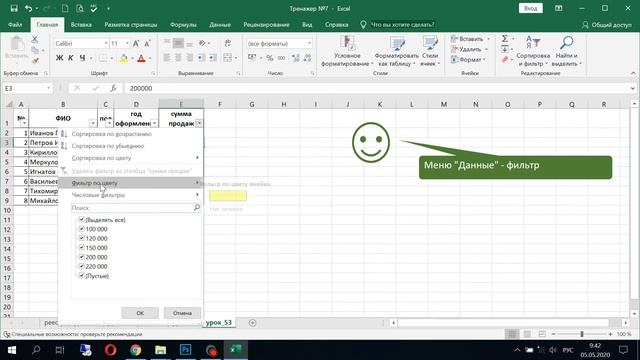The width and height of the screenshot is (640, 360).
Task: Open Числовые фильтры submenu
Action: click(x=131, y=195)
